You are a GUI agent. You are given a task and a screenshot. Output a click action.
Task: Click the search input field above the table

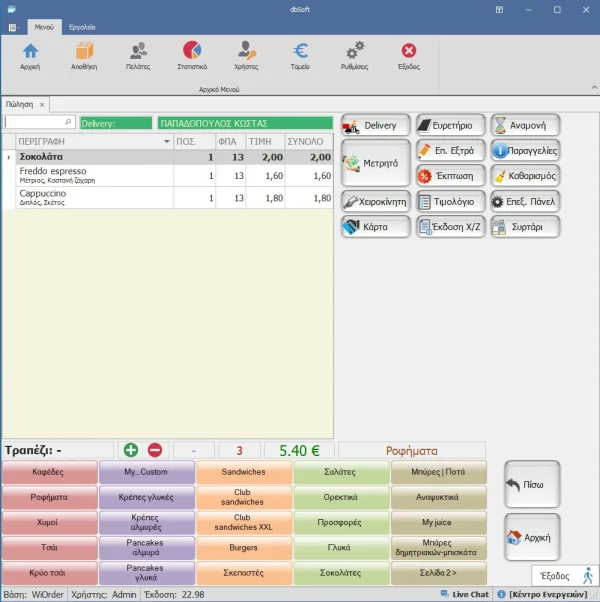pos(39,123)
